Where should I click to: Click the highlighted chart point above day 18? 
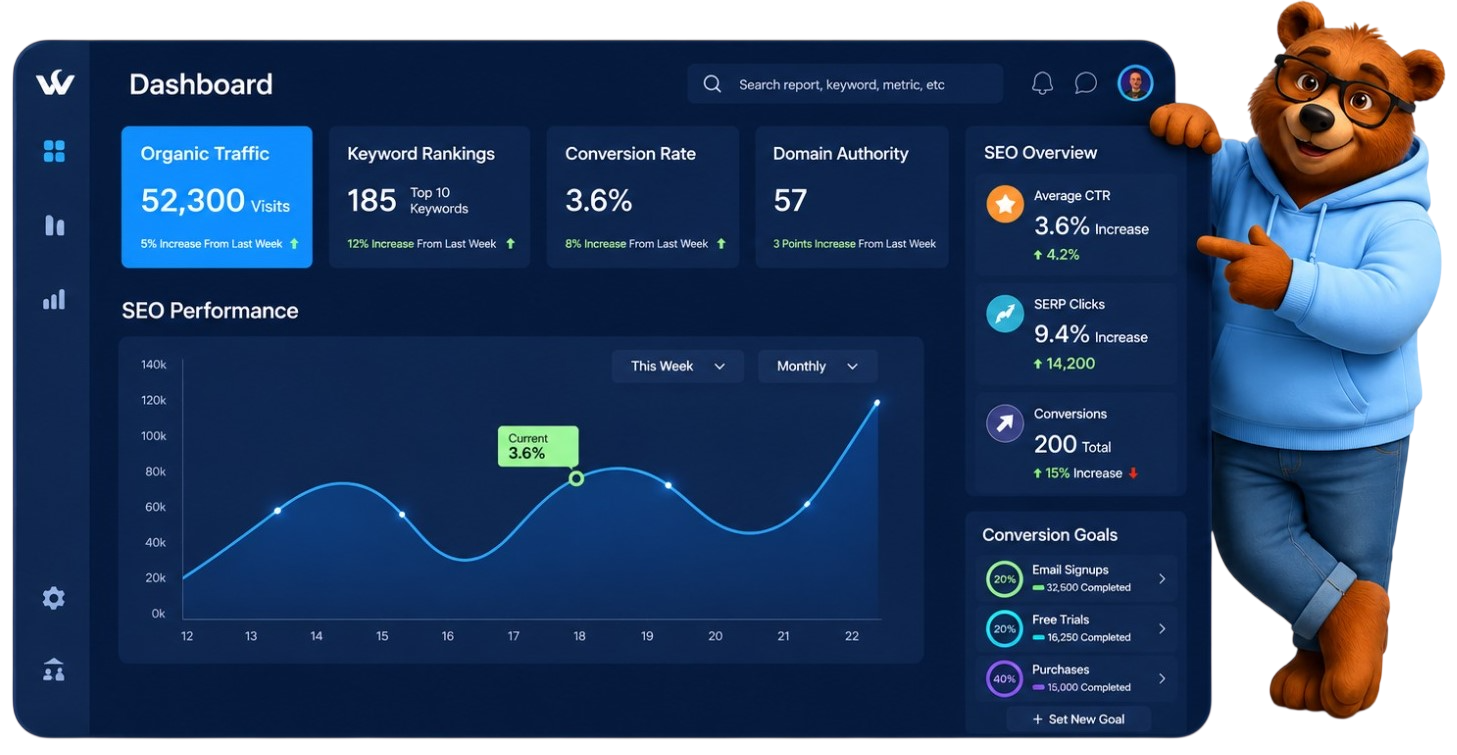tap(576, 479)
